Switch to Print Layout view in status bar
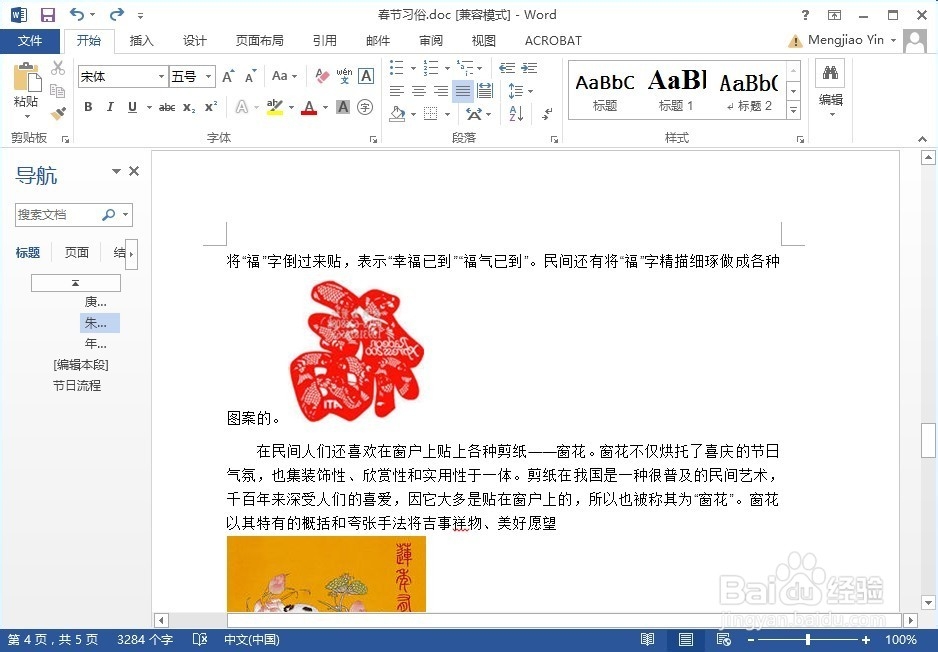 (x=686, y=639)
